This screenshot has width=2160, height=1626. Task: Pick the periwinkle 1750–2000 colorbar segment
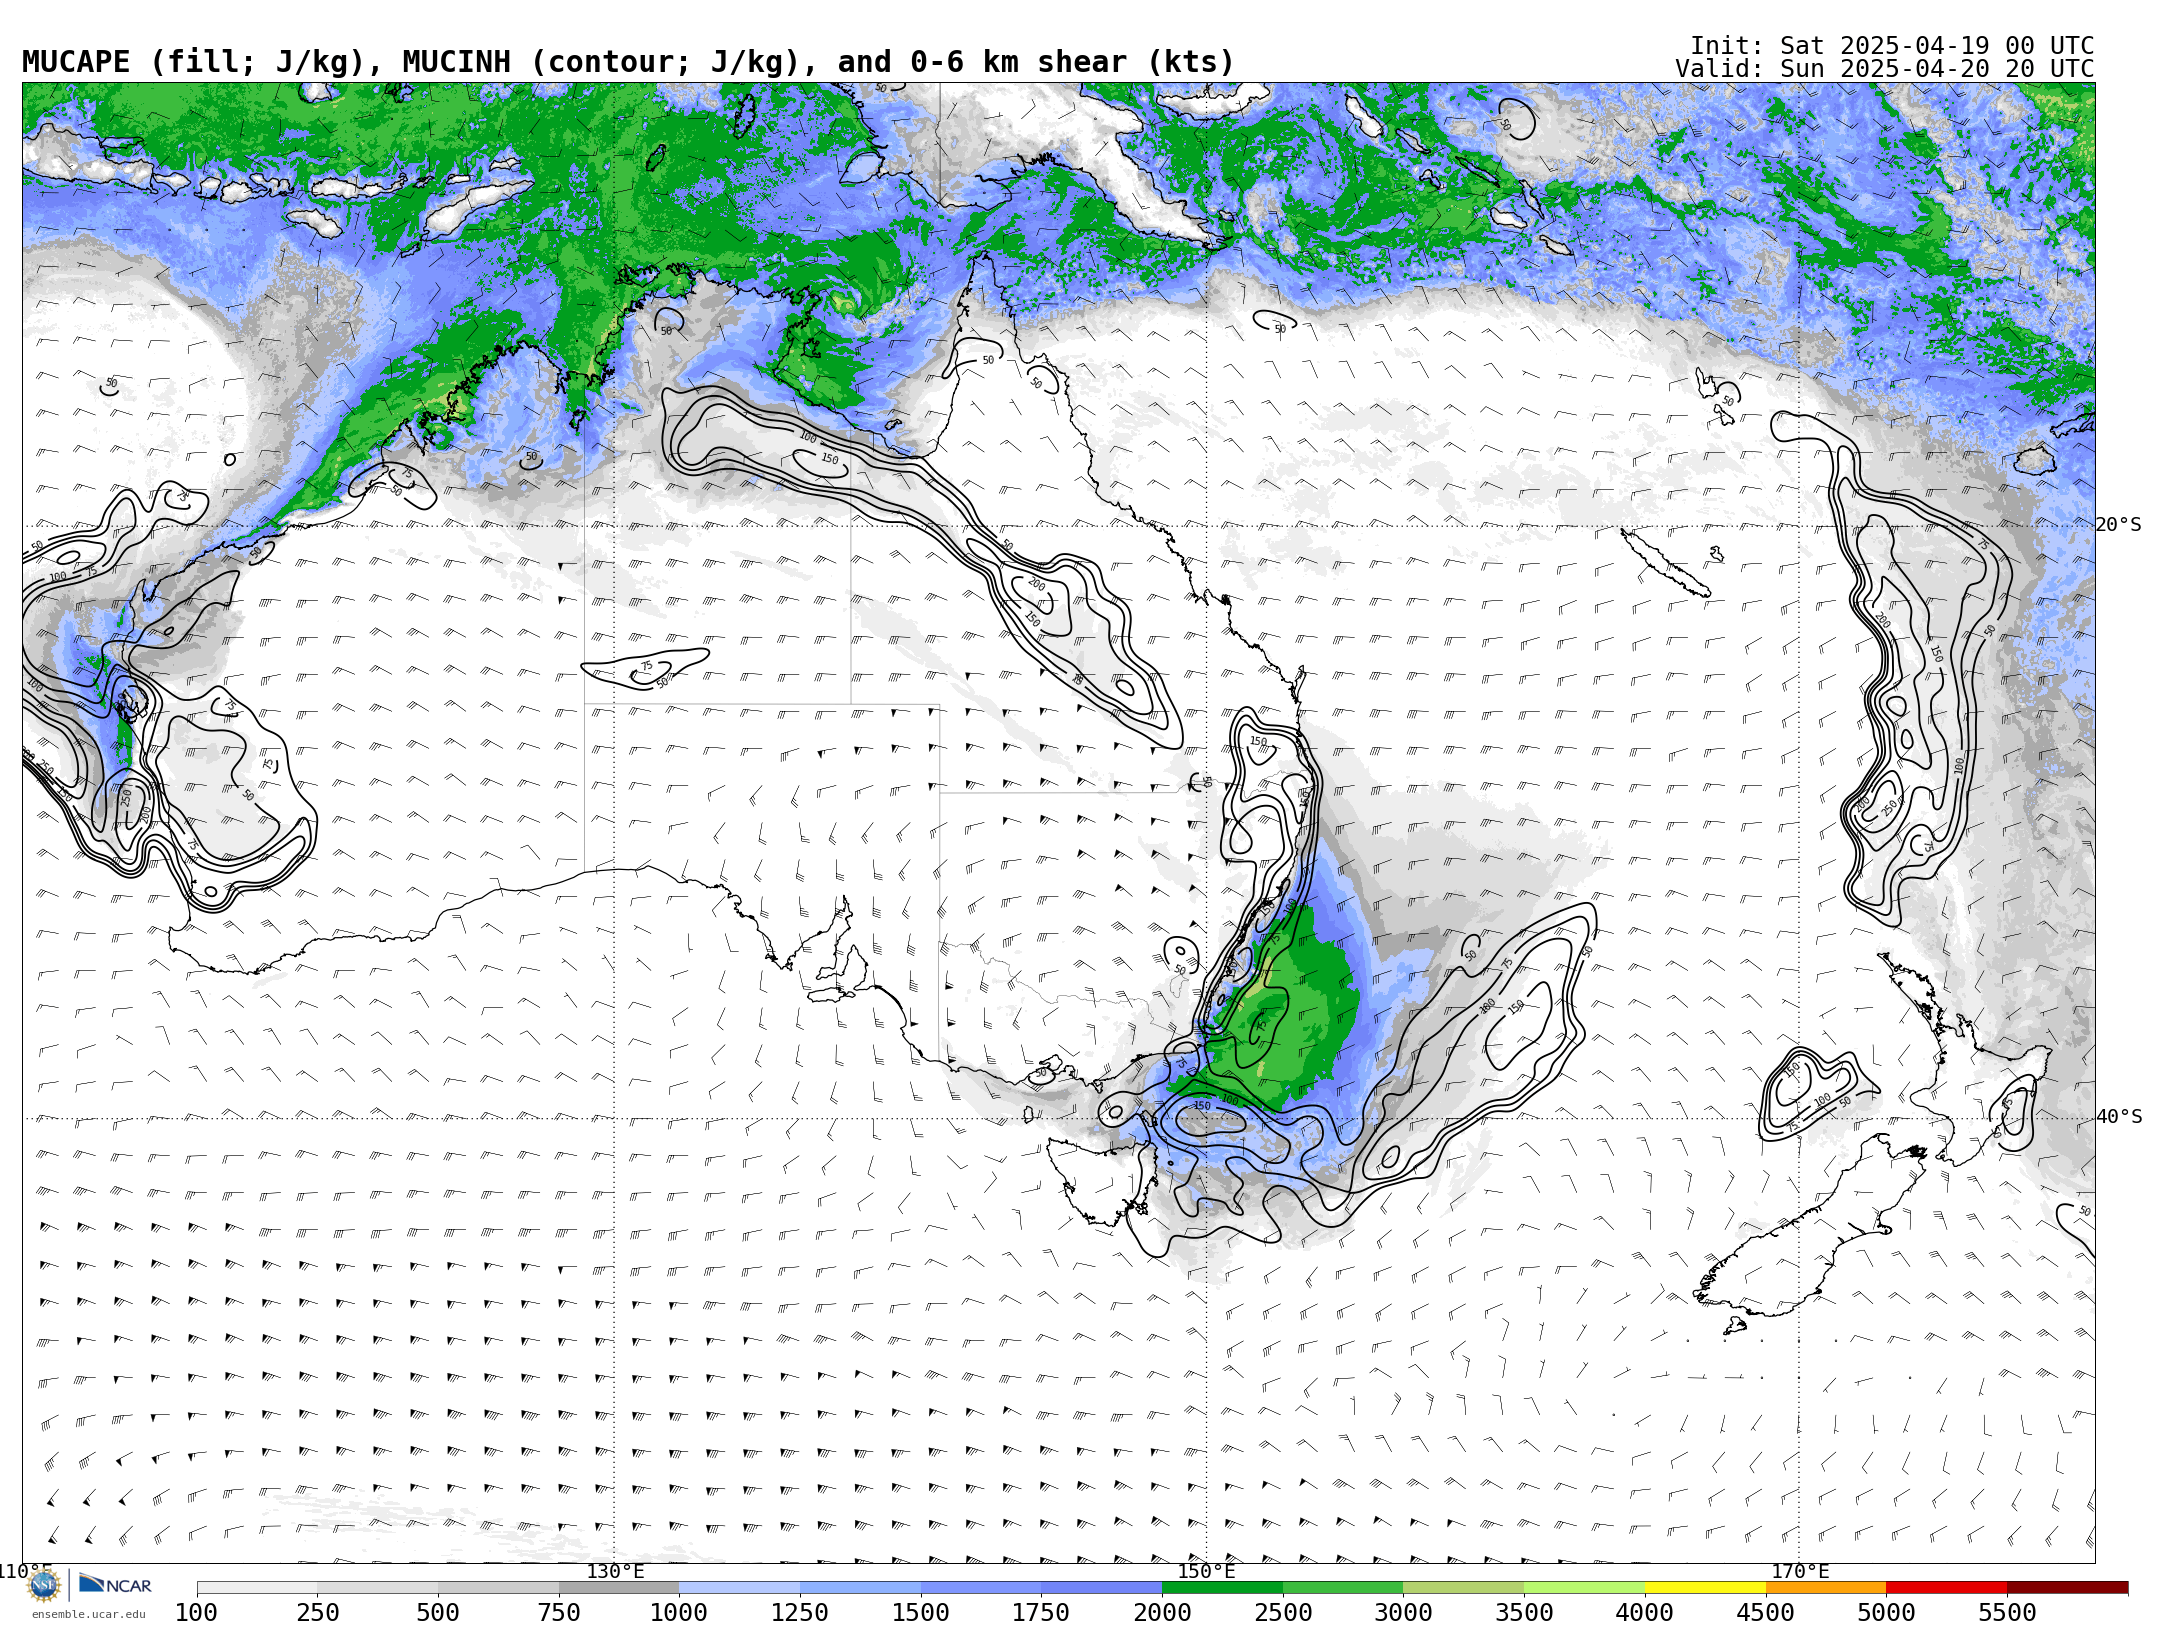(1102, 1588)
